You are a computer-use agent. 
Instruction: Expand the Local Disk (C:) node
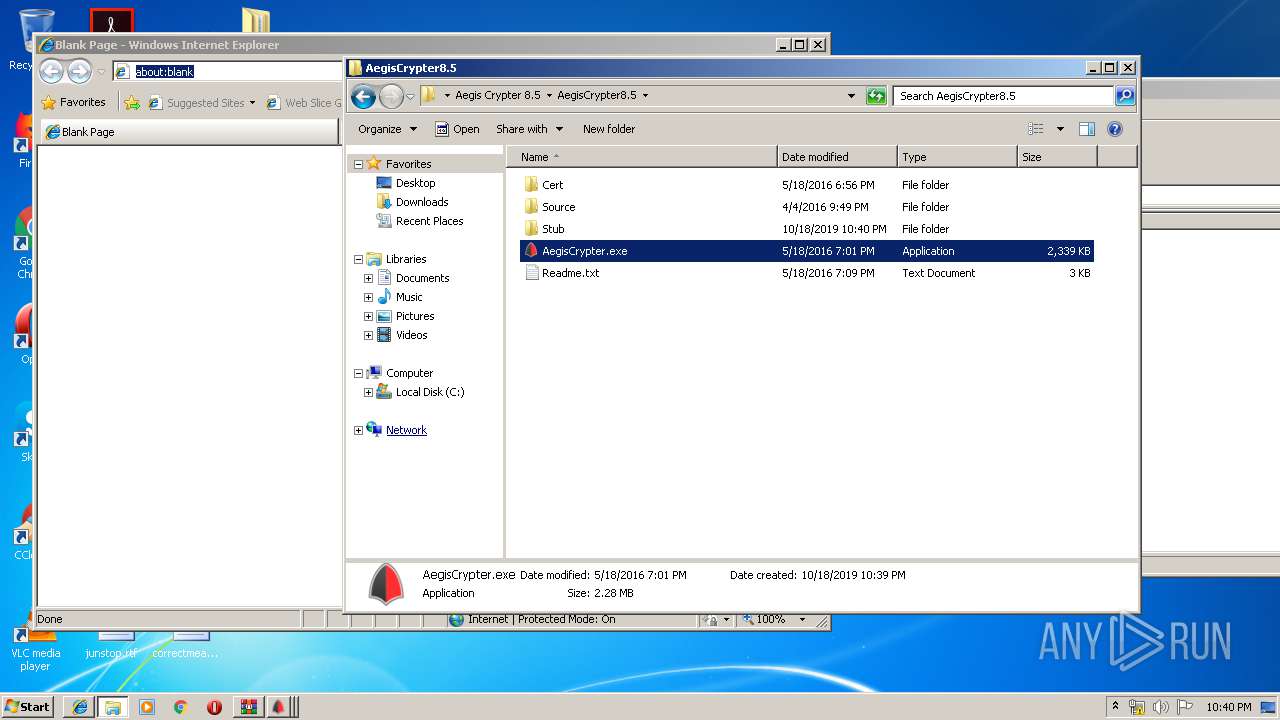click(368, 392)
